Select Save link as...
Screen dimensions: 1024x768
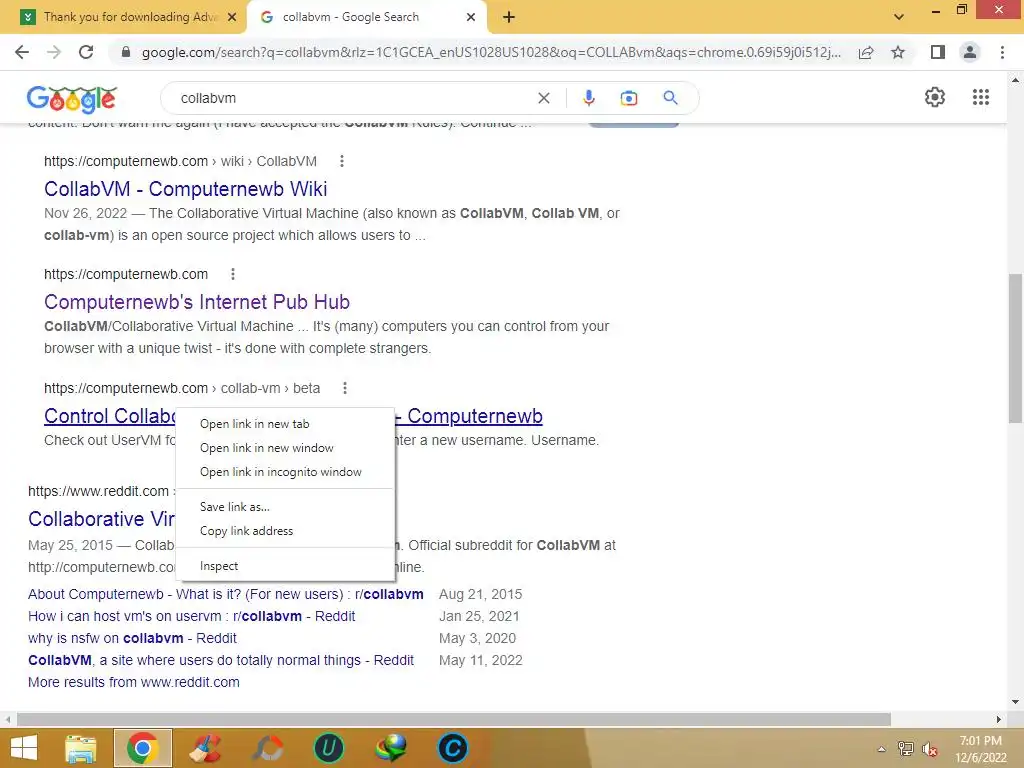tap(285, 507)
